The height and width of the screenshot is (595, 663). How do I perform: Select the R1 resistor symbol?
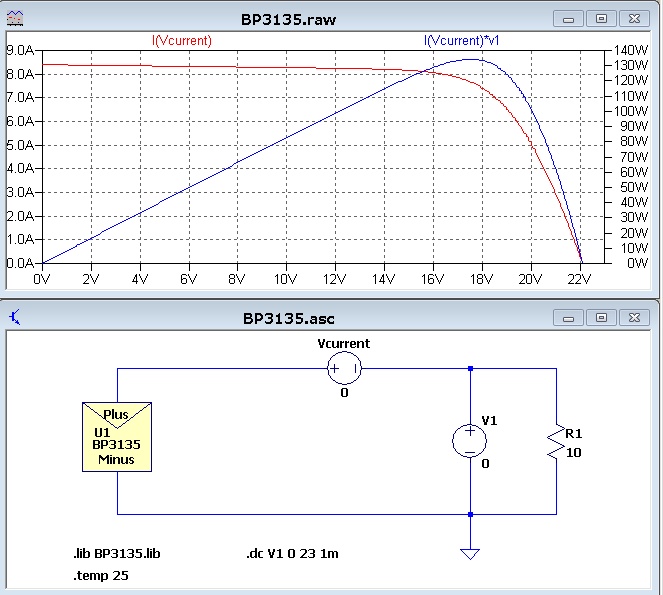pos(556,441)
